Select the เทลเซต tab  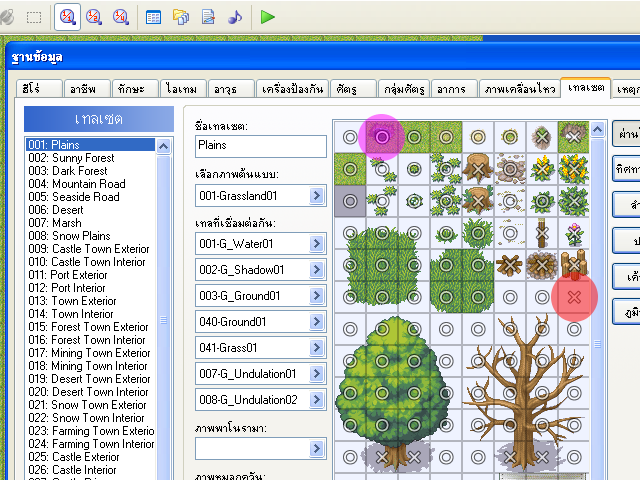click(586, 87)
